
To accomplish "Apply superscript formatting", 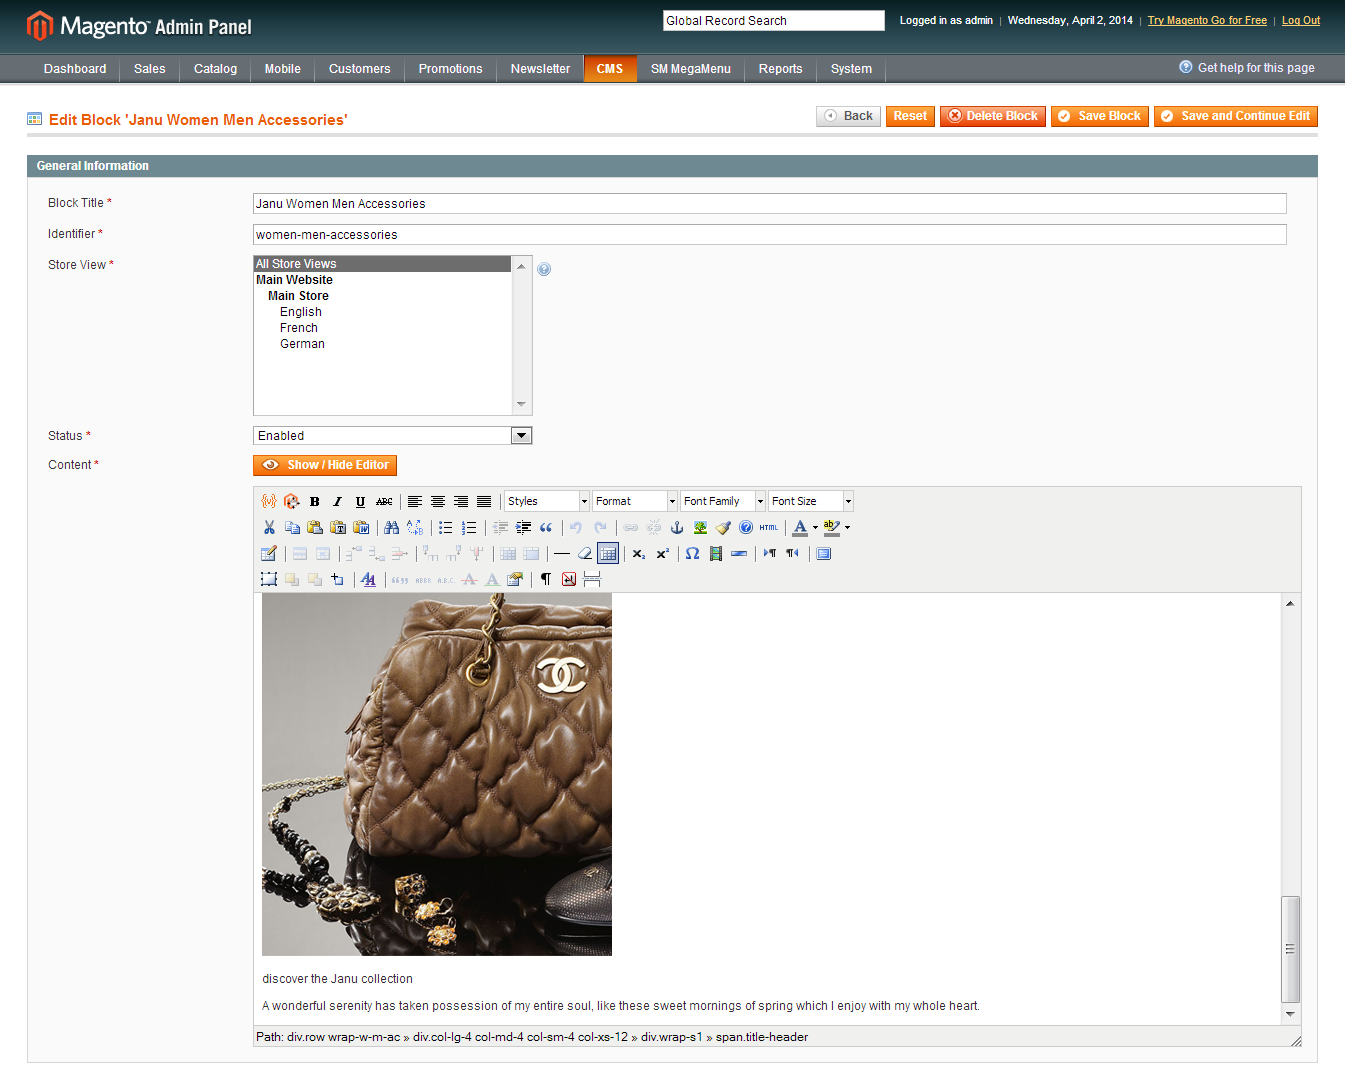I will (662, 553).
